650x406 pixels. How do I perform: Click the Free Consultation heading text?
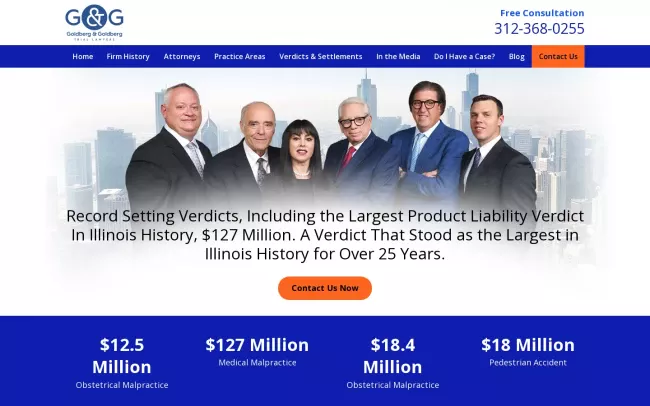[x=542, y=13]
